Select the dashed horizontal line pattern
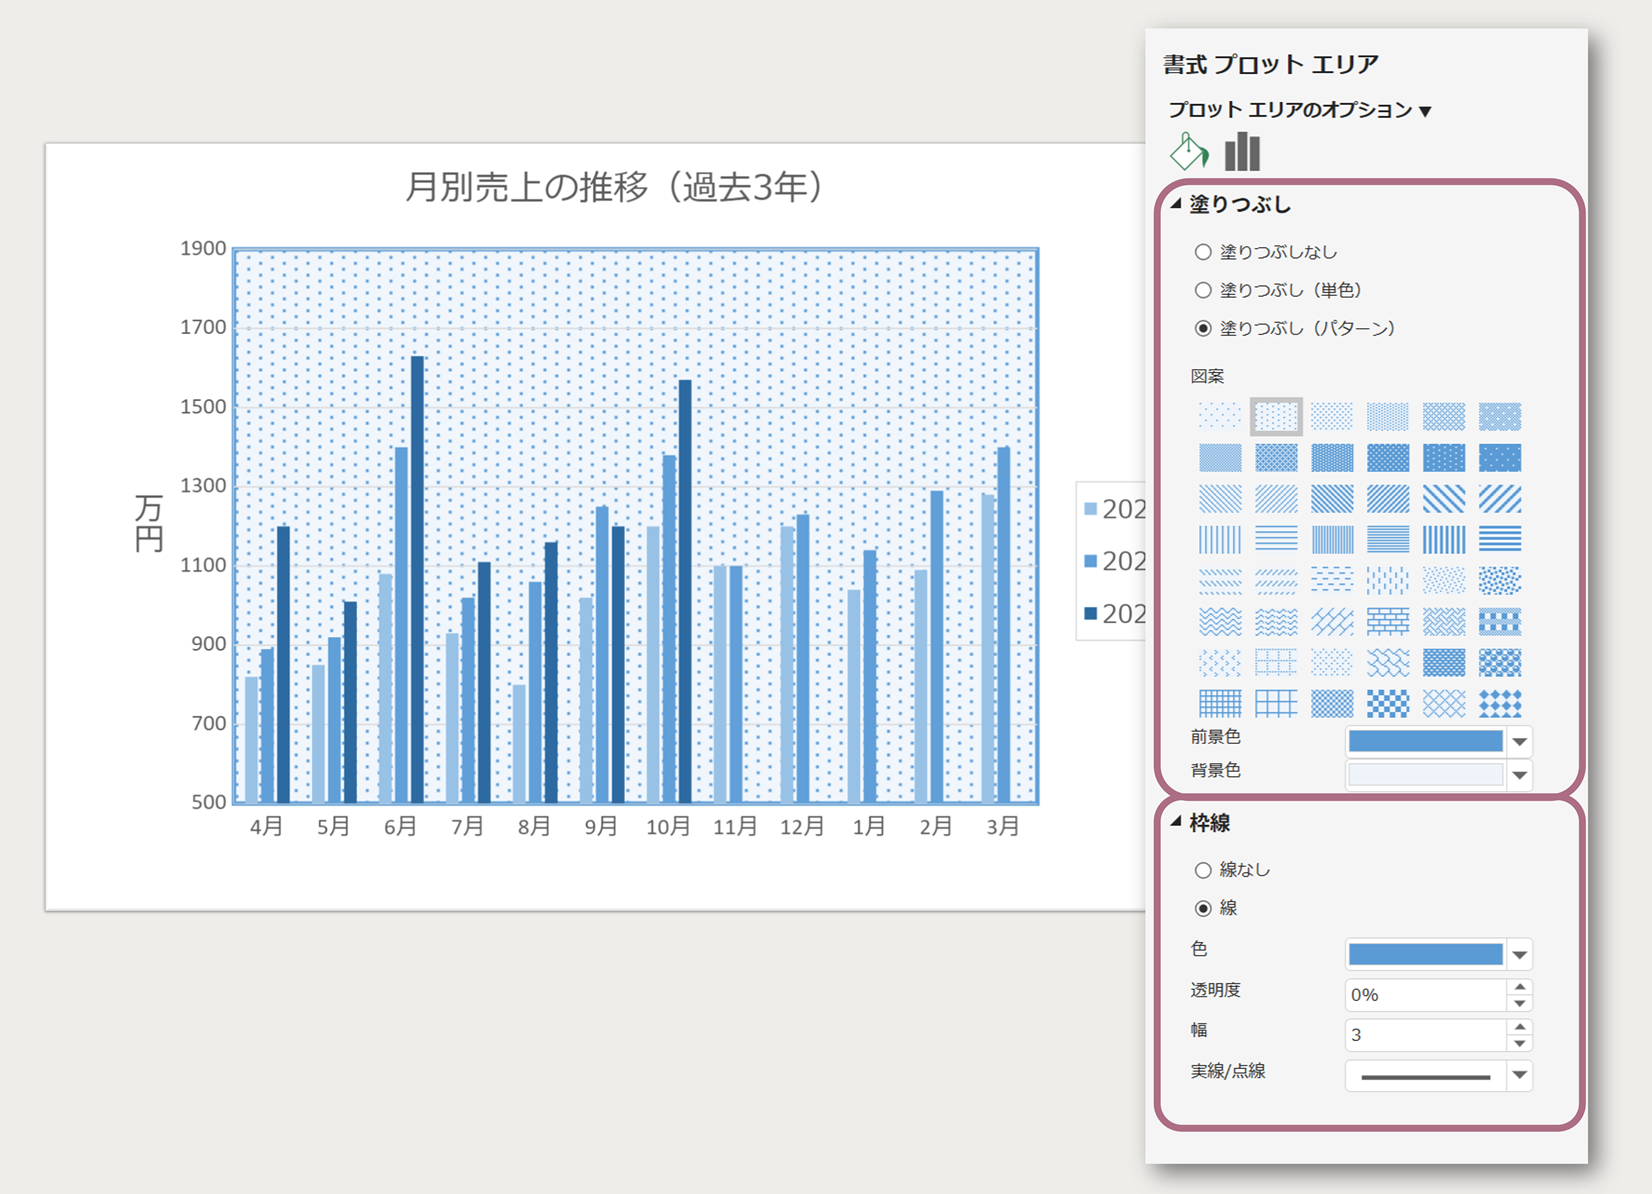The image size is (1652, 1194). pos(1332,580)
